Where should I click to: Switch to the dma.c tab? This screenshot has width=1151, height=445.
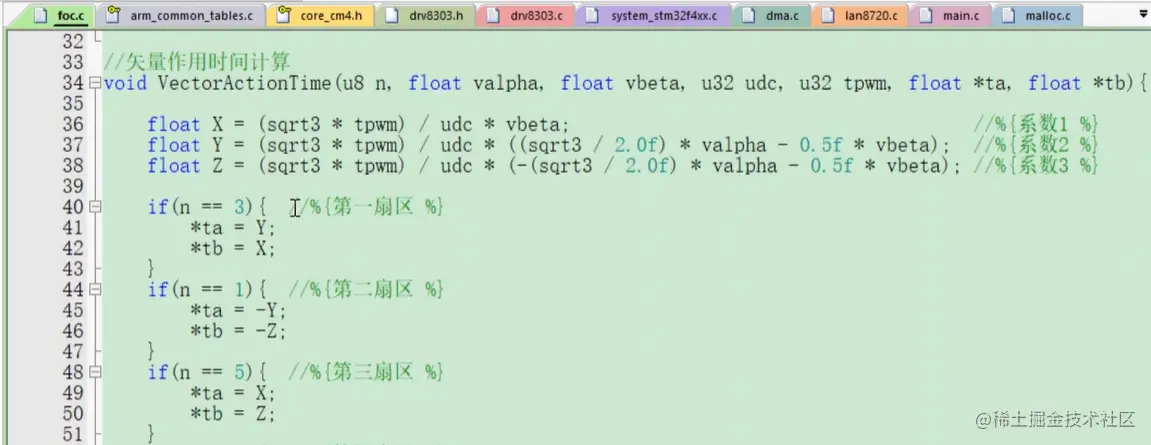771,15
